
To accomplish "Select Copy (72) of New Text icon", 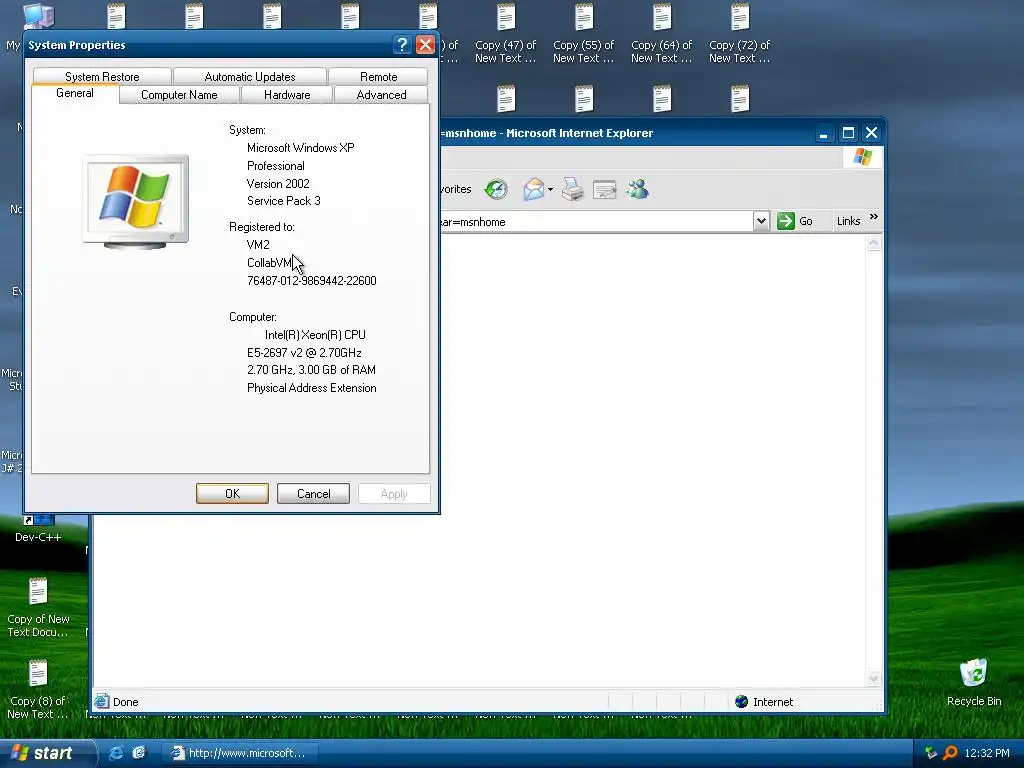I will (739, 34).
